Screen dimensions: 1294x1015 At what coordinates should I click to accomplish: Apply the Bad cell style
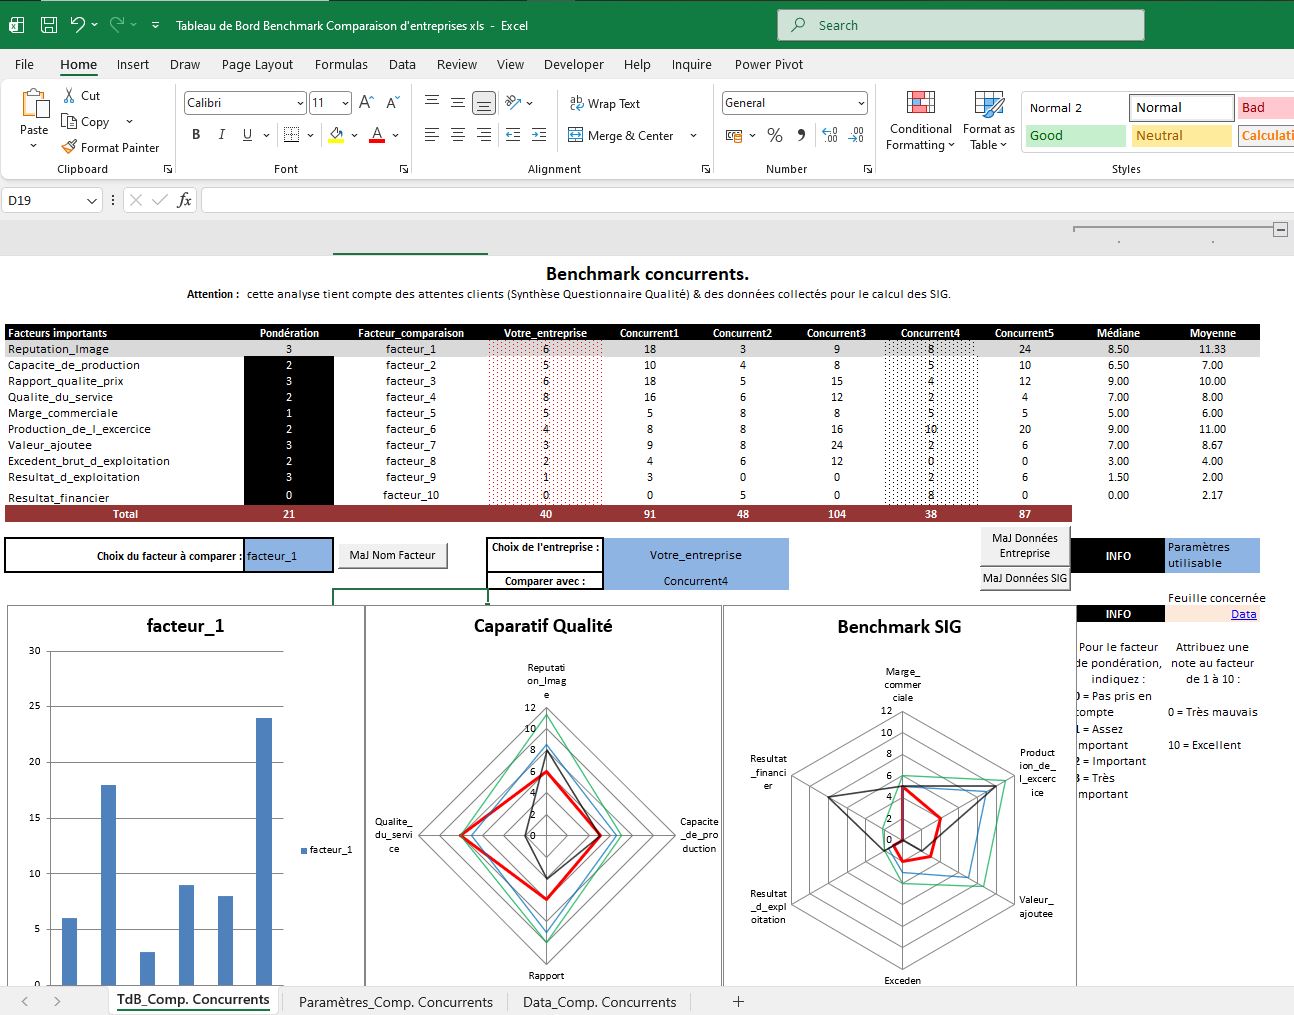pyautogui.click(x=1265, y=107)
